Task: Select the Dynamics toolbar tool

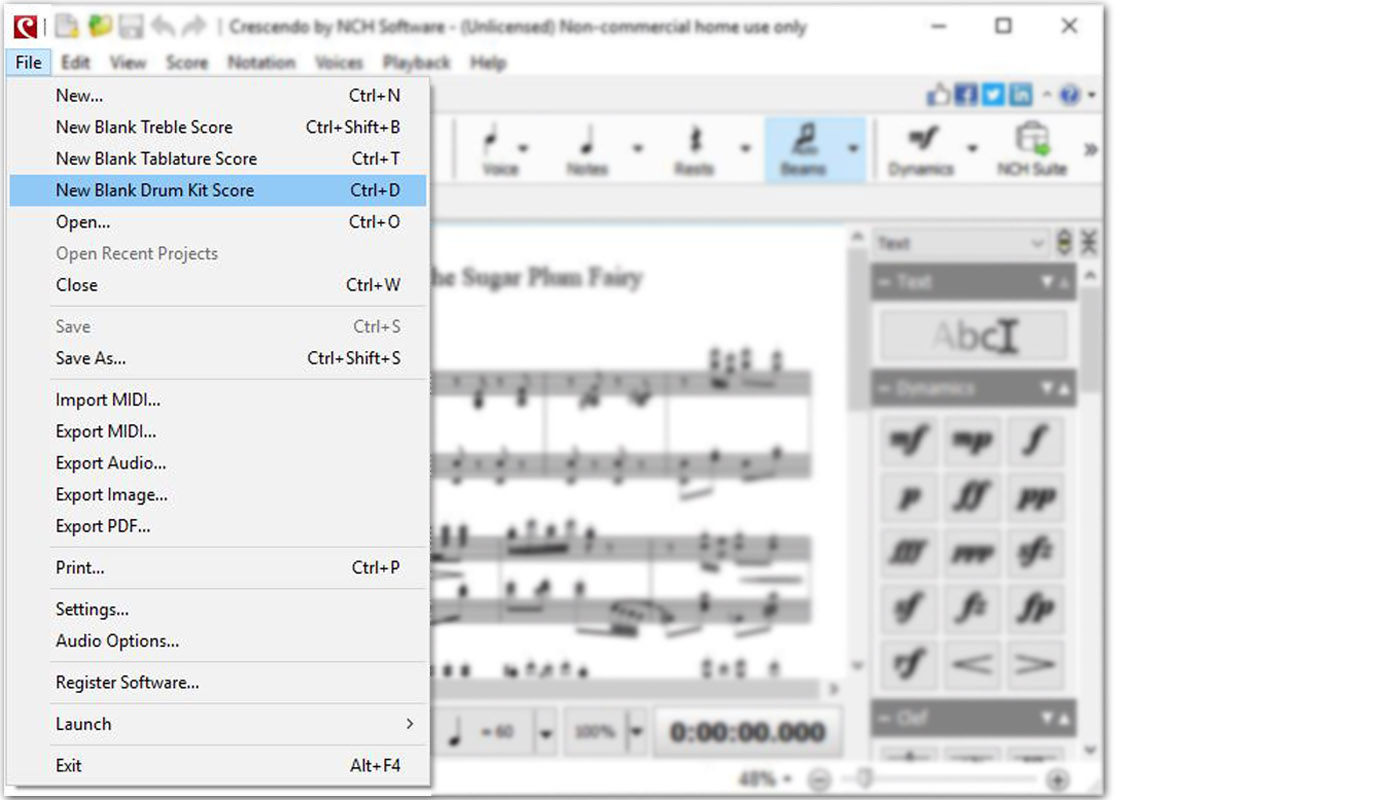Action: click(920, 150)
